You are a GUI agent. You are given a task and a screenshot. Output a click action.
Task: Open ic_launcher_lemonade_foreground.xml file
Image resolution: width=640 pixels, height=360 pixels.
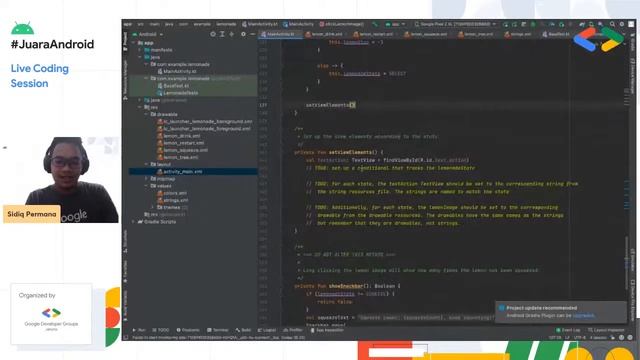pos(204,129)
